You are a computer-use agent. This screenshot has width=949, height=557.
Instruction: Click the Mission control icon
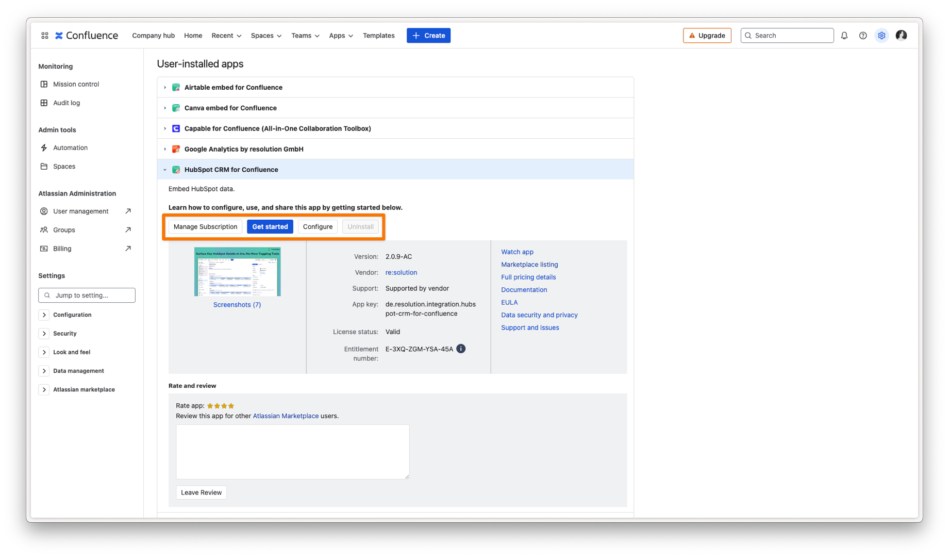click(44, 84)
